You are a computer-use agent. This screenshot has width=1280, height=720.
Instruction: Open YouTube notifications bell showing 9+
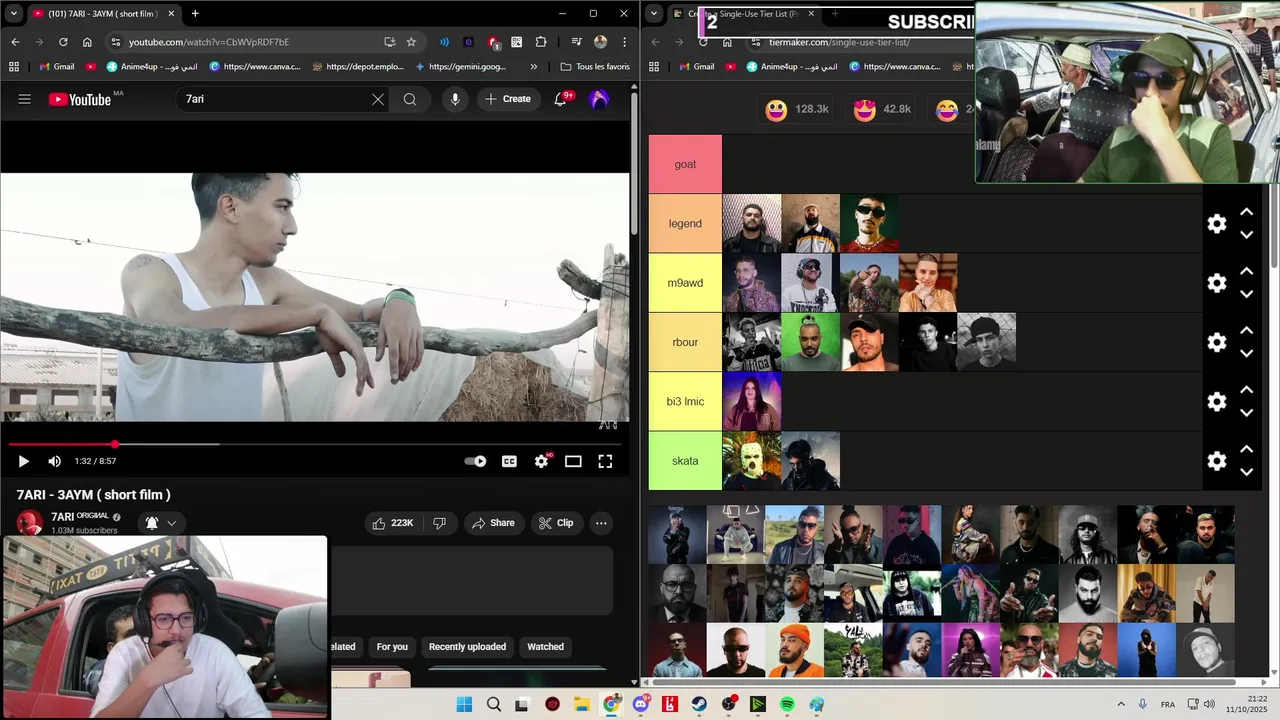561,99
